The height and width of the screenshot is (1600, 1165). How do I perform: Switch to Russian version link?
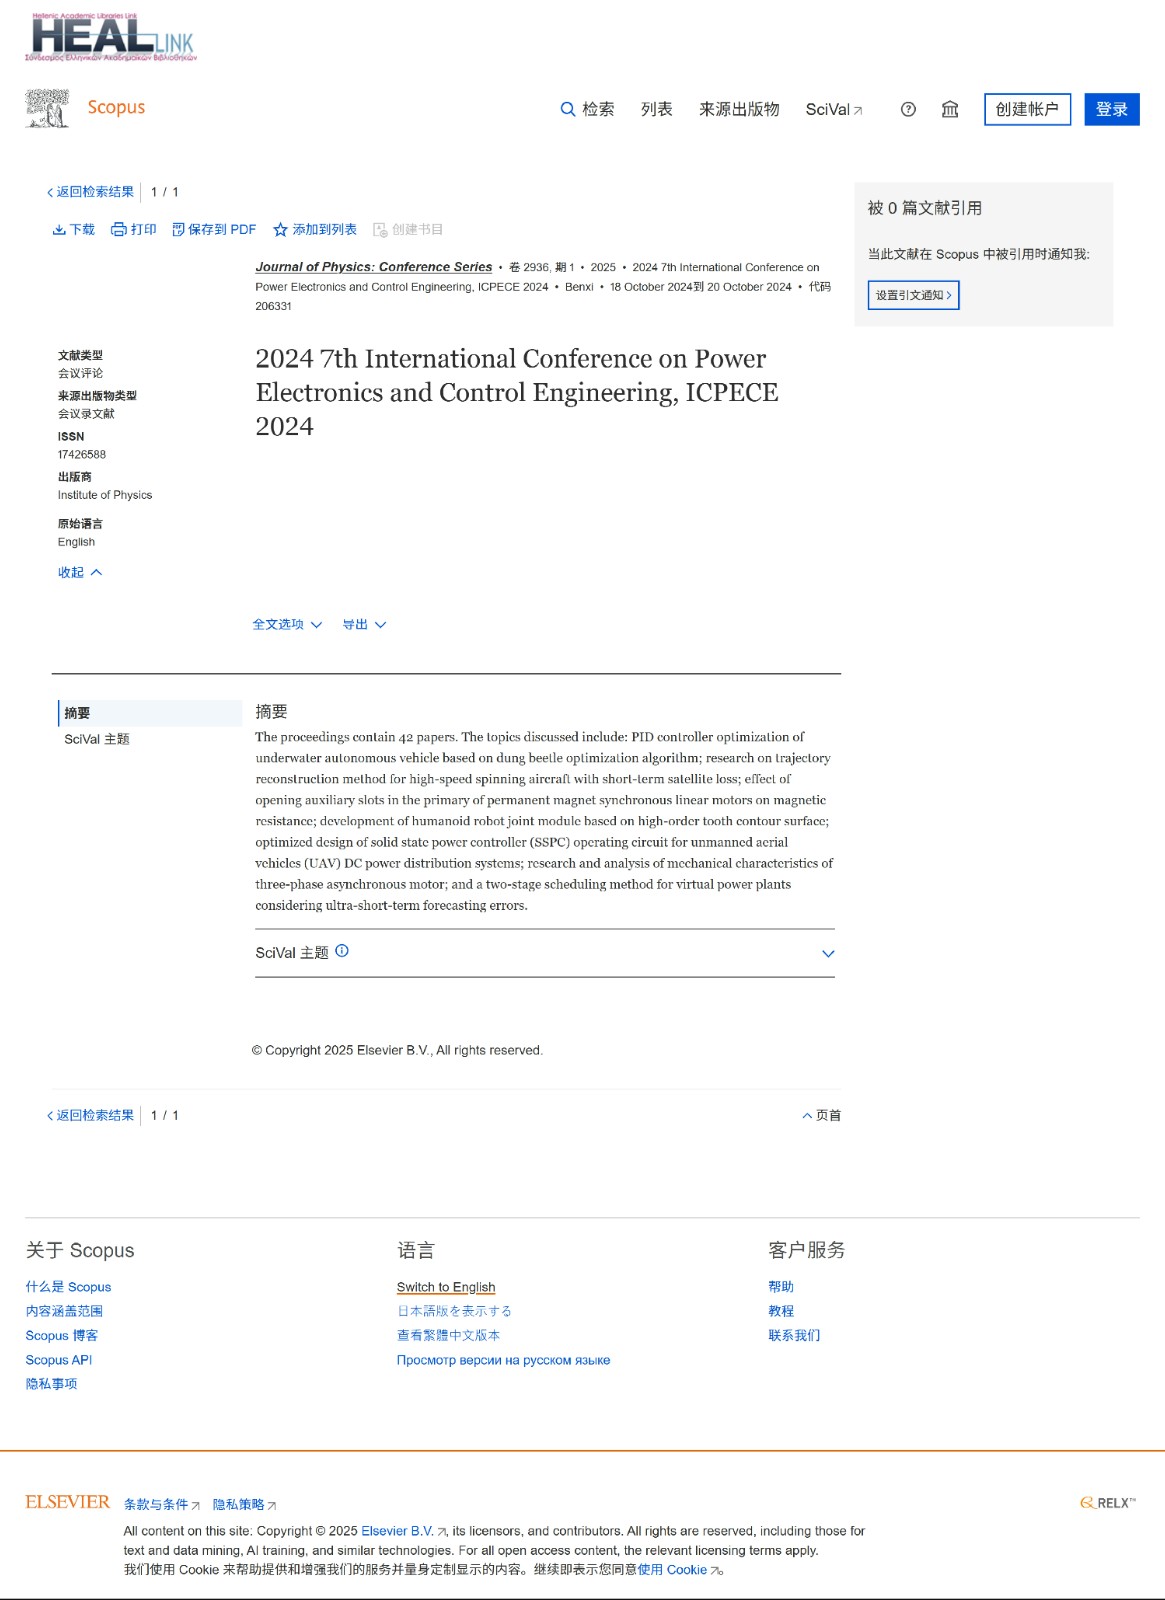(x=503, y=1360)
